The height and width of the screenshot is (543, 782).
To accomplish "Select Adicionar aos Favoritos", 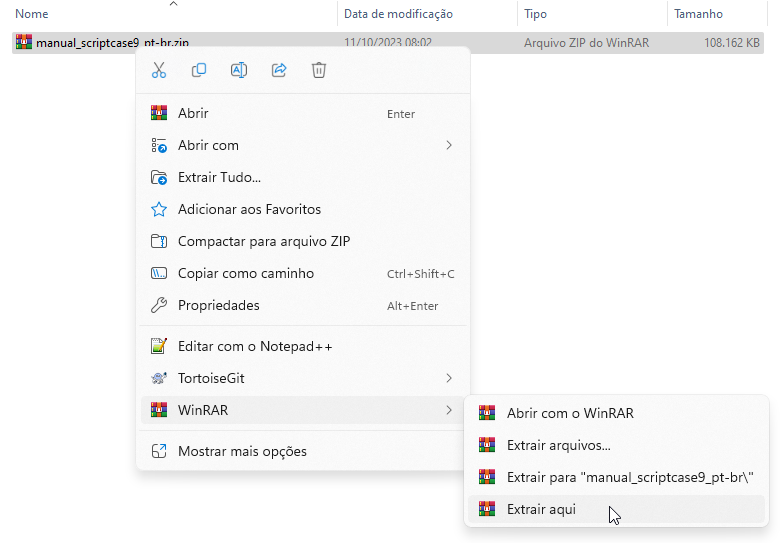I will pyautogui.click(x=303, y=209).
